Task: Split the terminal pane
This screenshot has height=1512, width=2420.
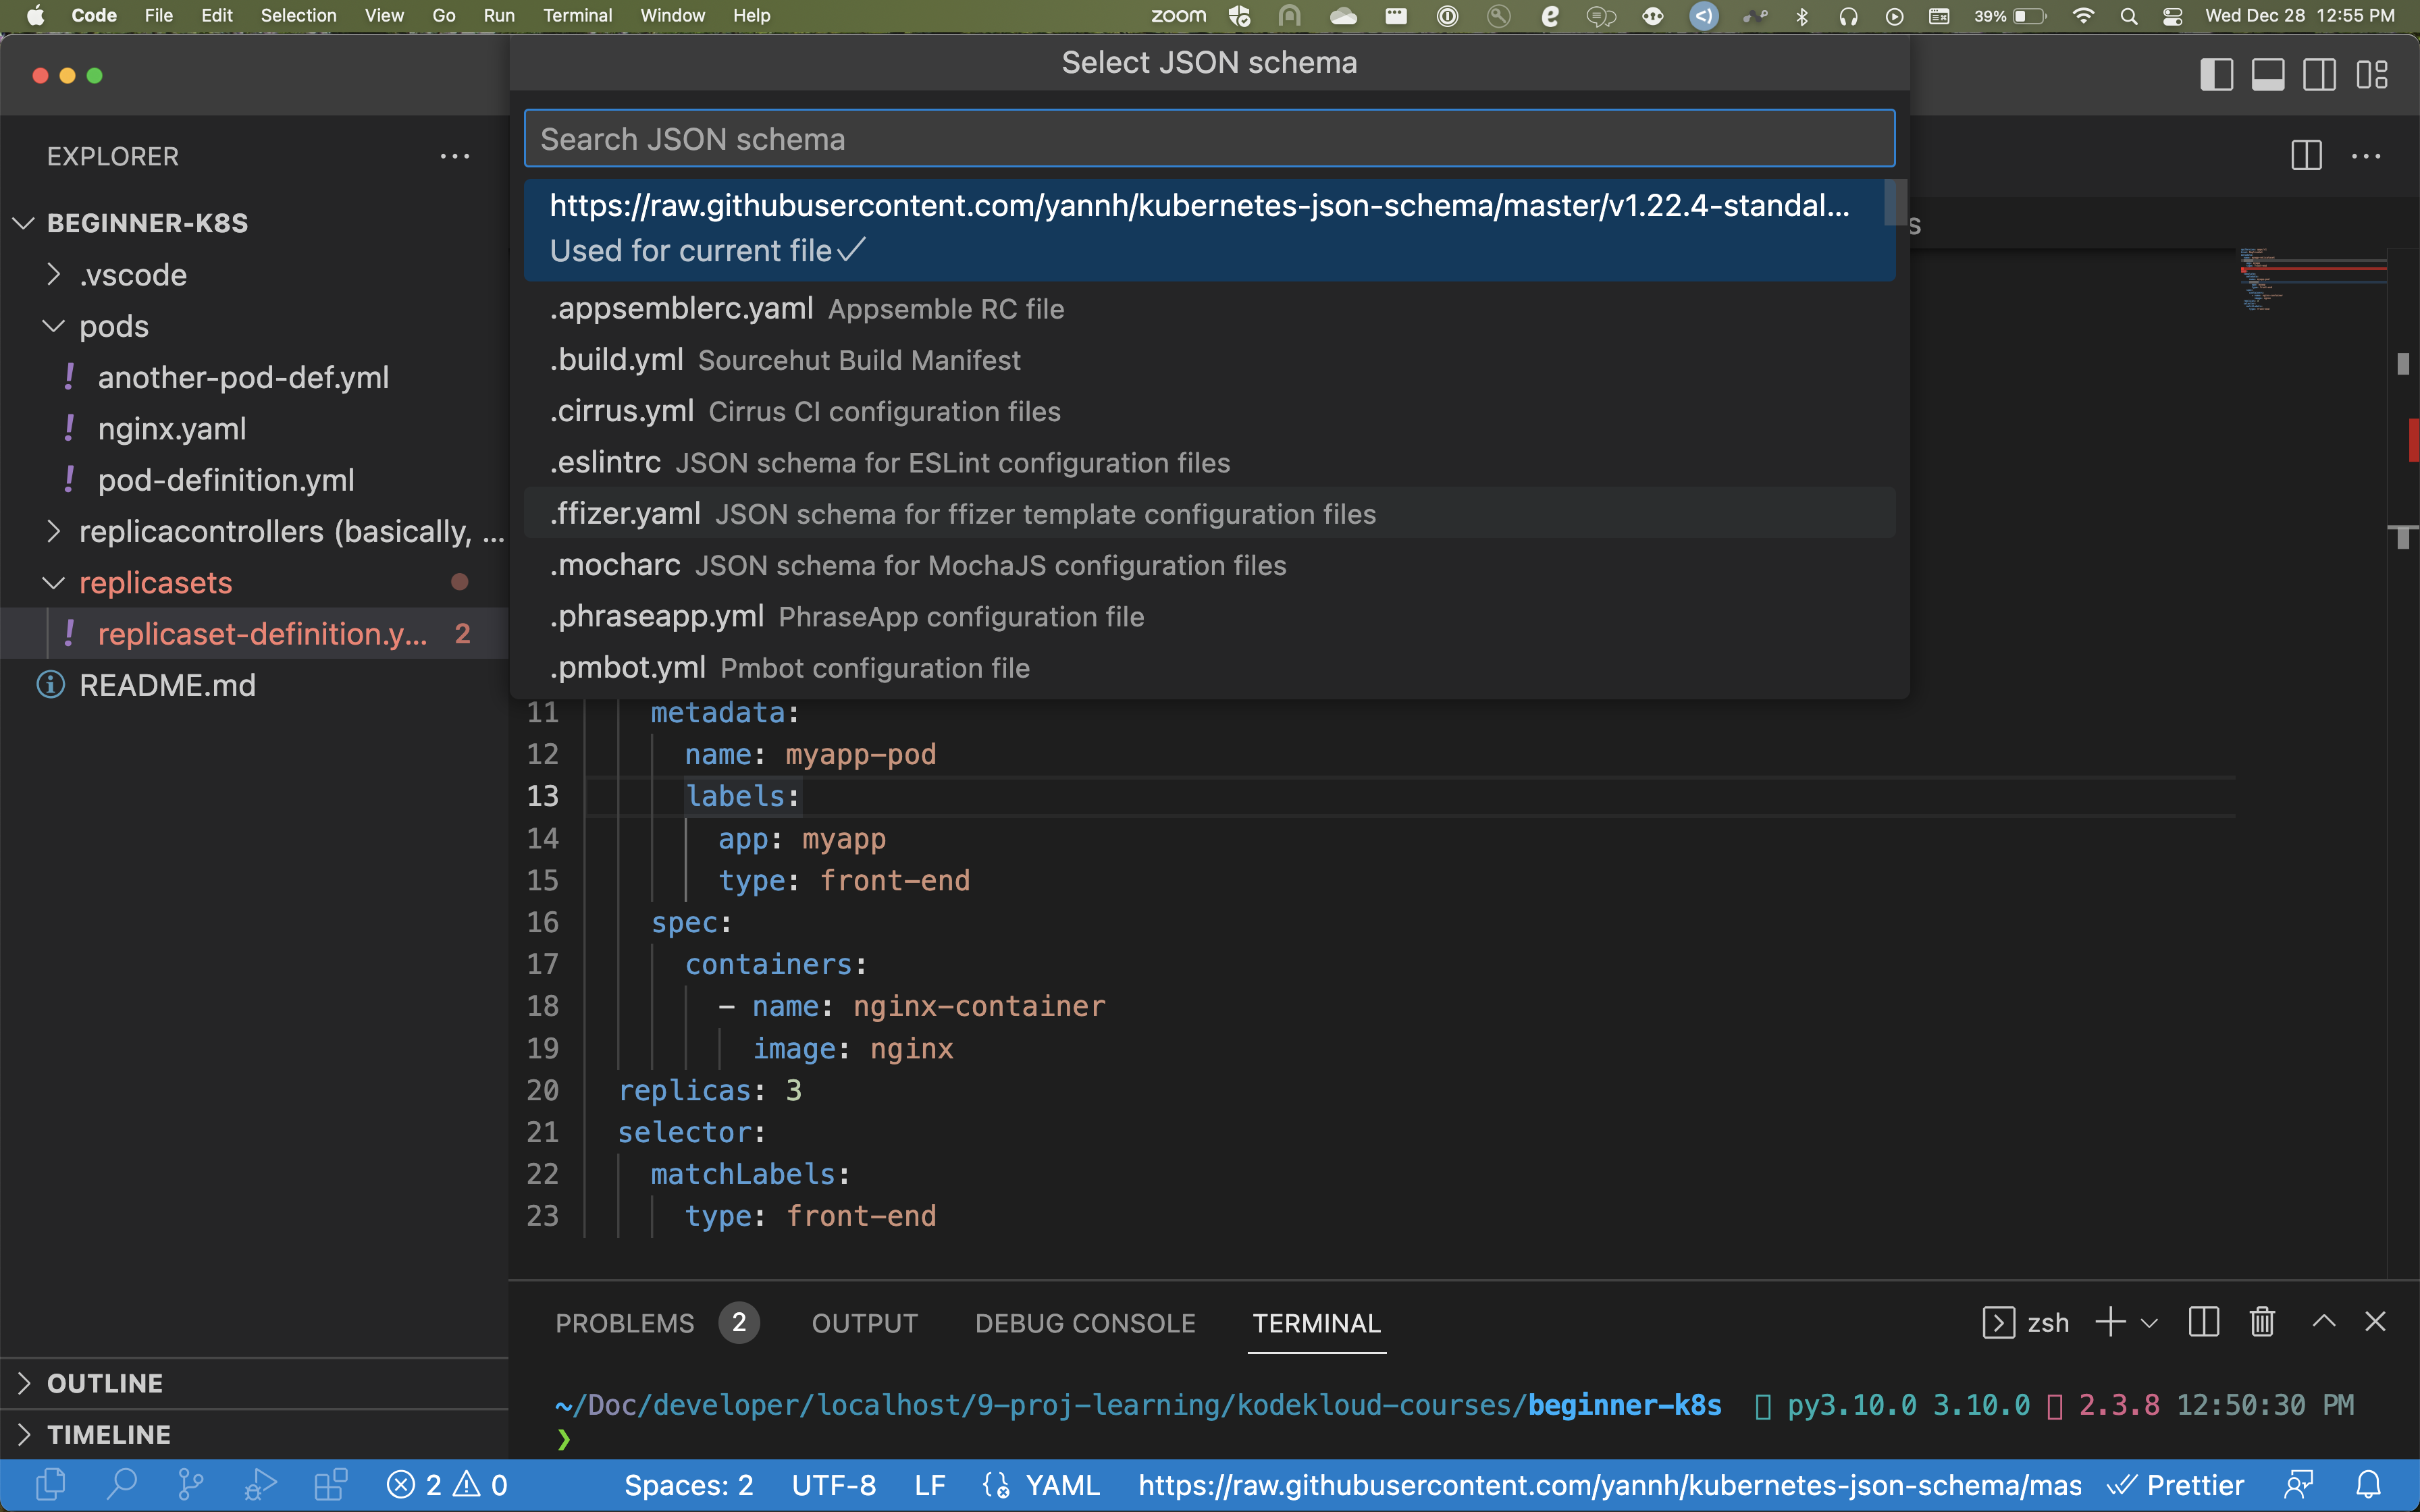Action: pos(2203,1322)
